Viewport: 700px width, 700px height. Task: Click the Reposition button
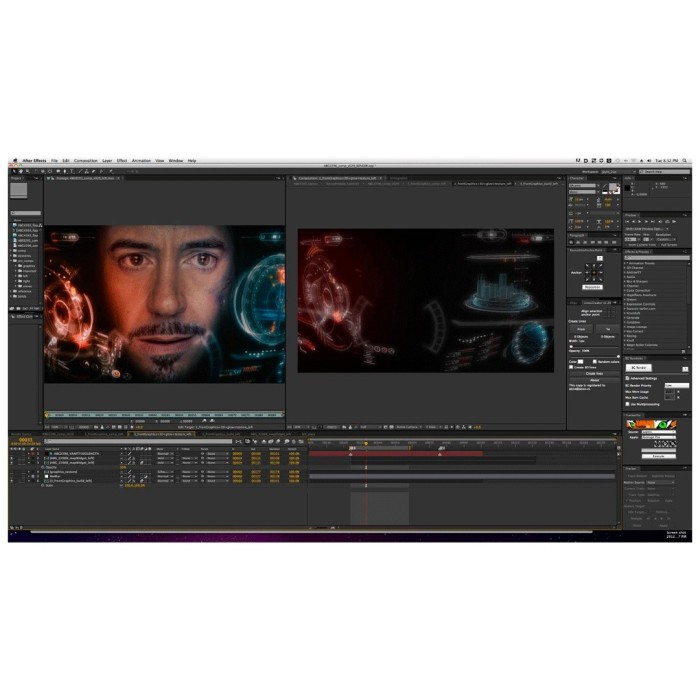coord(592,287)
